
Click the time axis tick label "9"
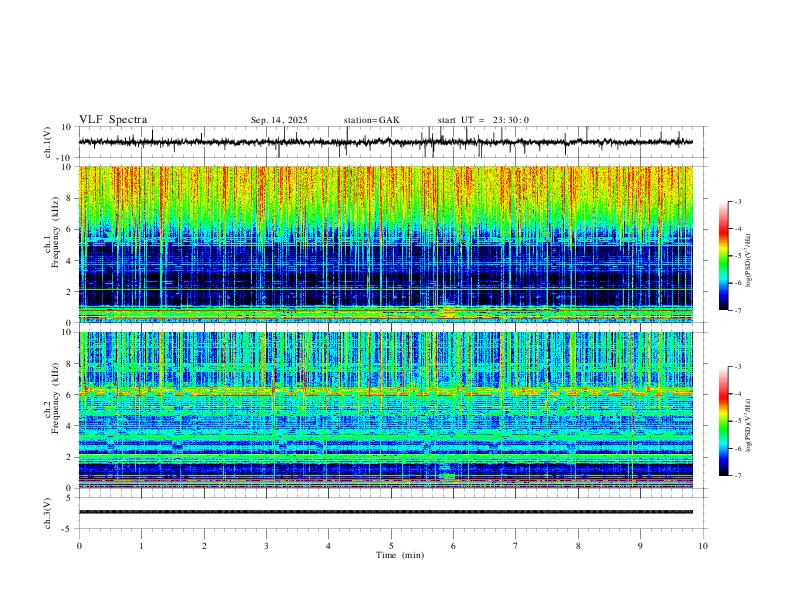[640, 546]
